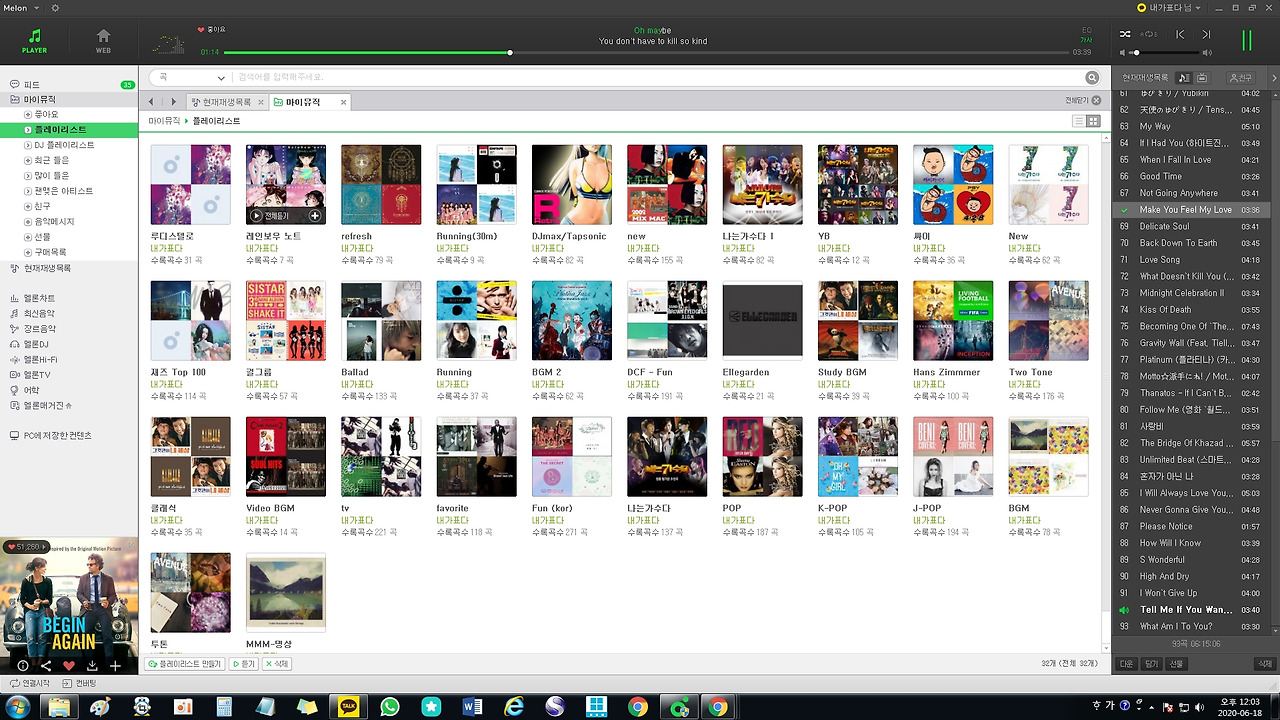Toggle shuffle playback
The width and height of the screenshot is (1280, 720).
1125,34
